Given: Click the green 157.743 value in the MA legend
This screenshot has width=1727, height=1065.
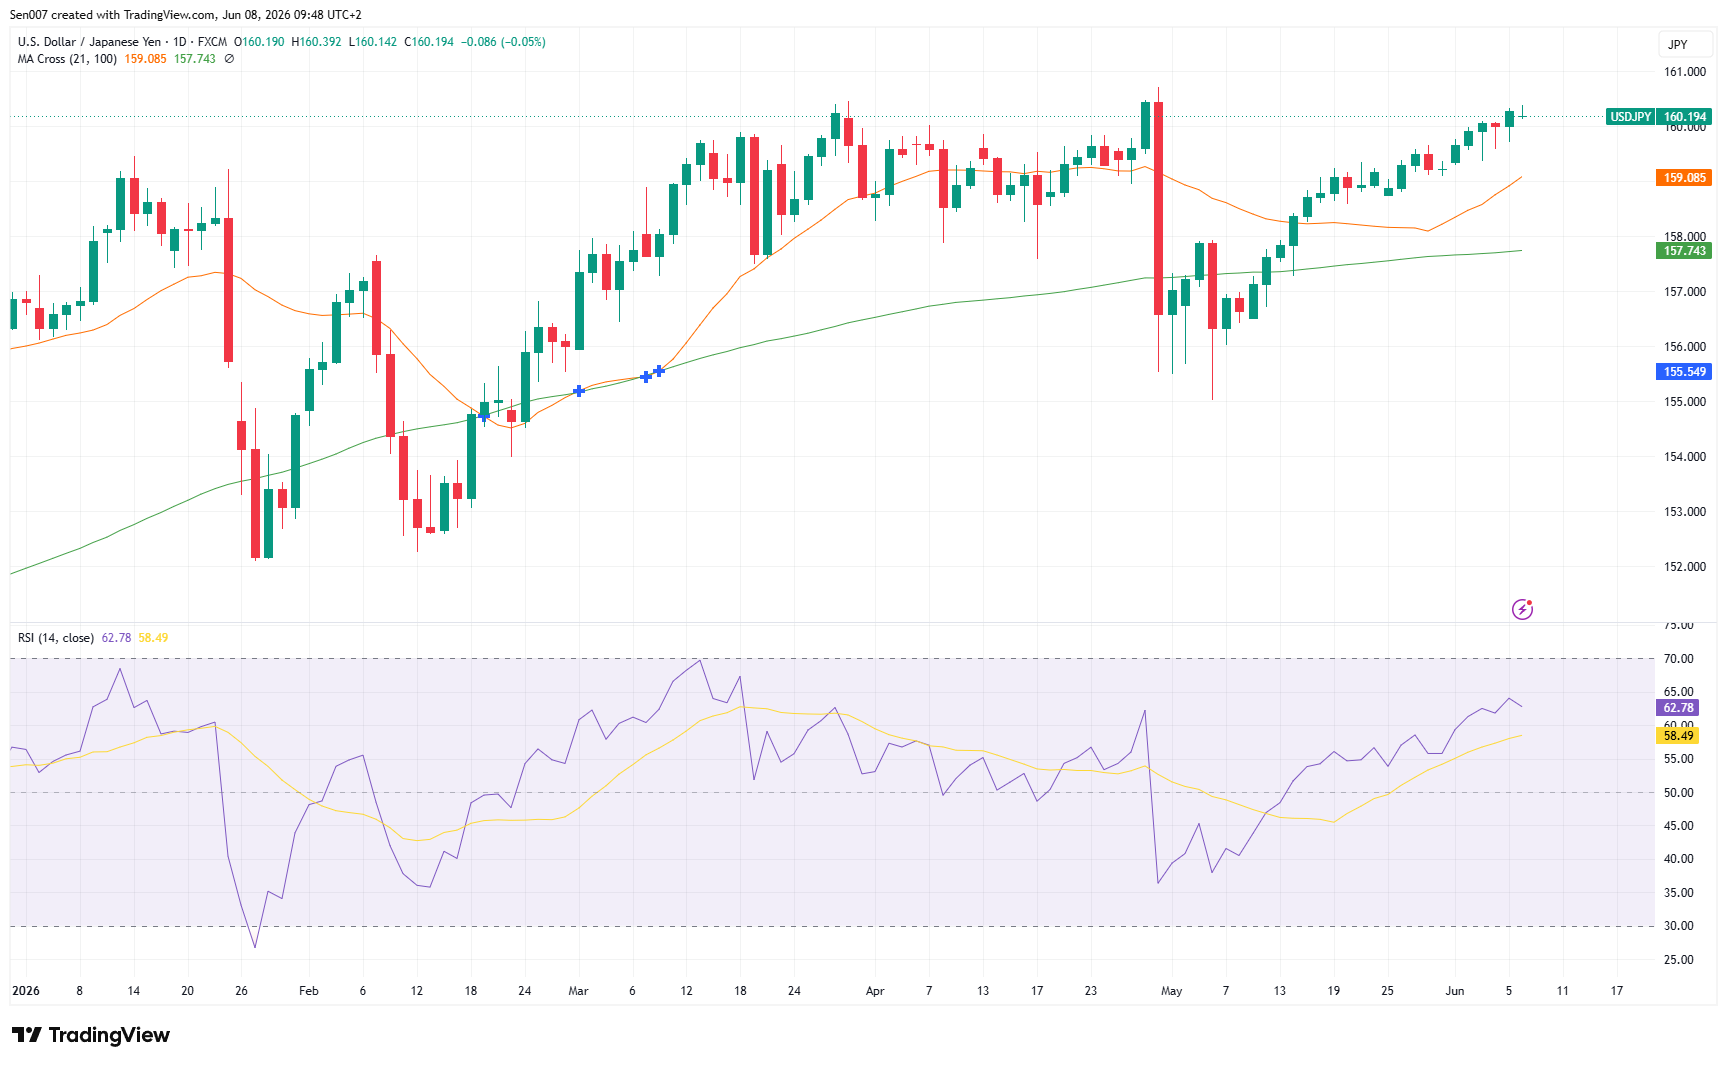Looking at the screenshot, I should point(195,59).
